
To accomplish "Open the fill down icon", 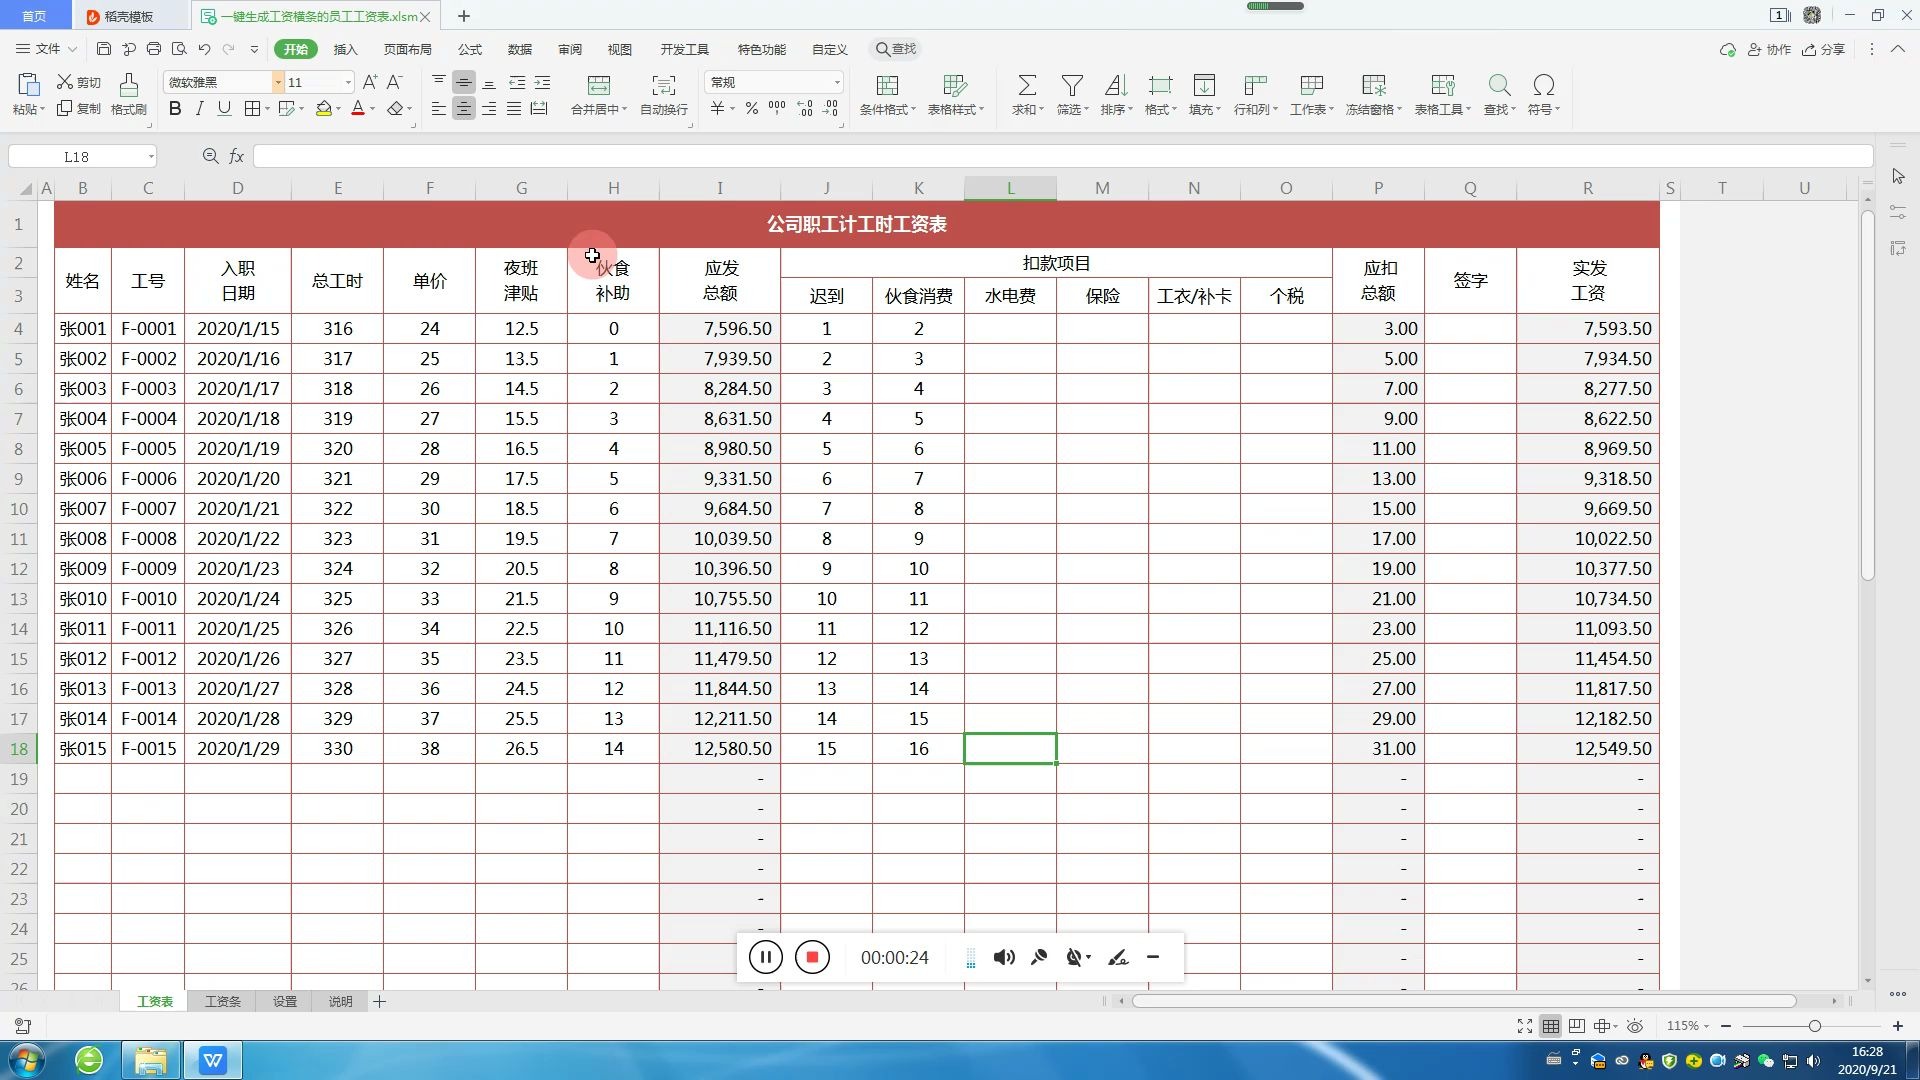I will pos(1204,86).
